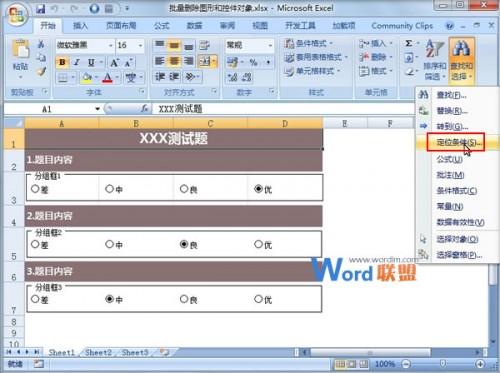Select 优 radio in 分组框2
The image size is (500, 373).
click(258, 244)
